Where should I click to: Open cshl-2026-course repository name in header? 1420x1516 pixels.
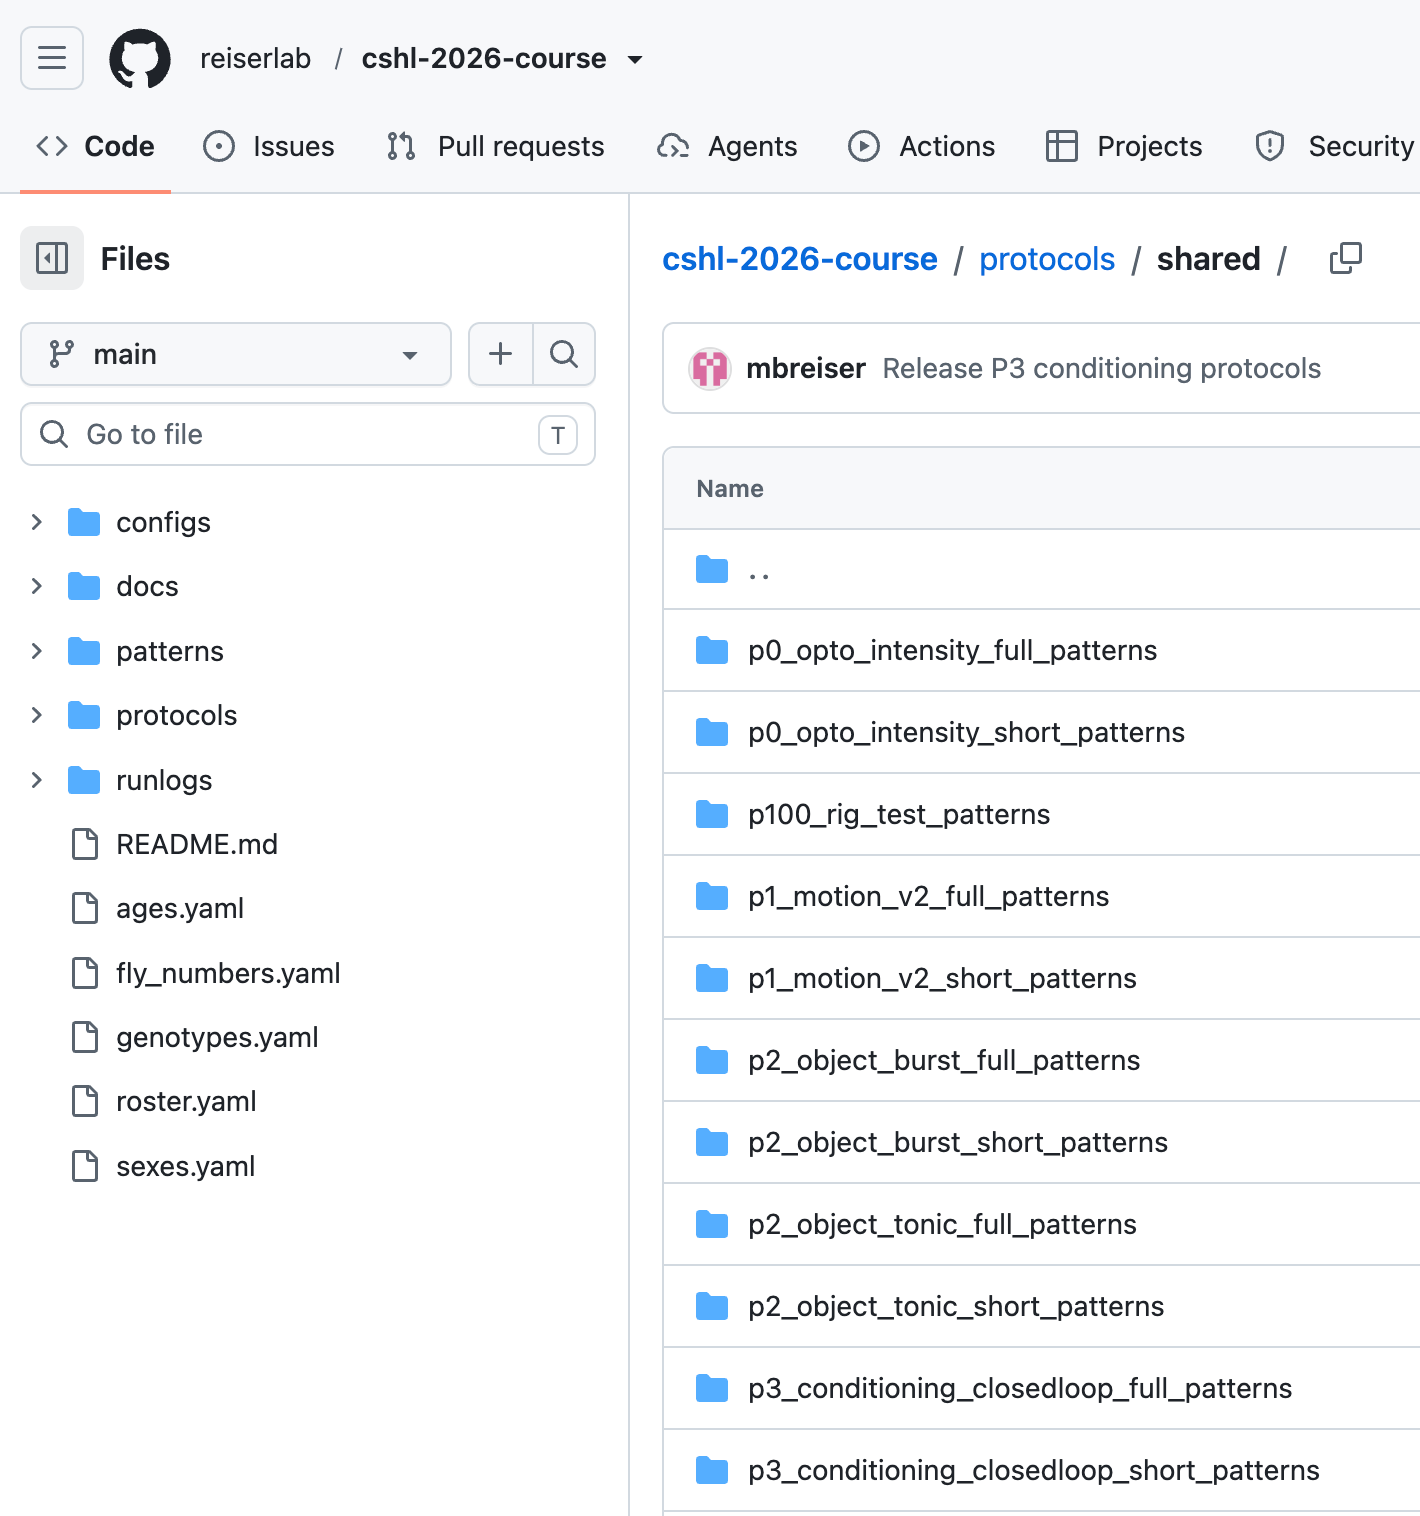pos(484,58)
